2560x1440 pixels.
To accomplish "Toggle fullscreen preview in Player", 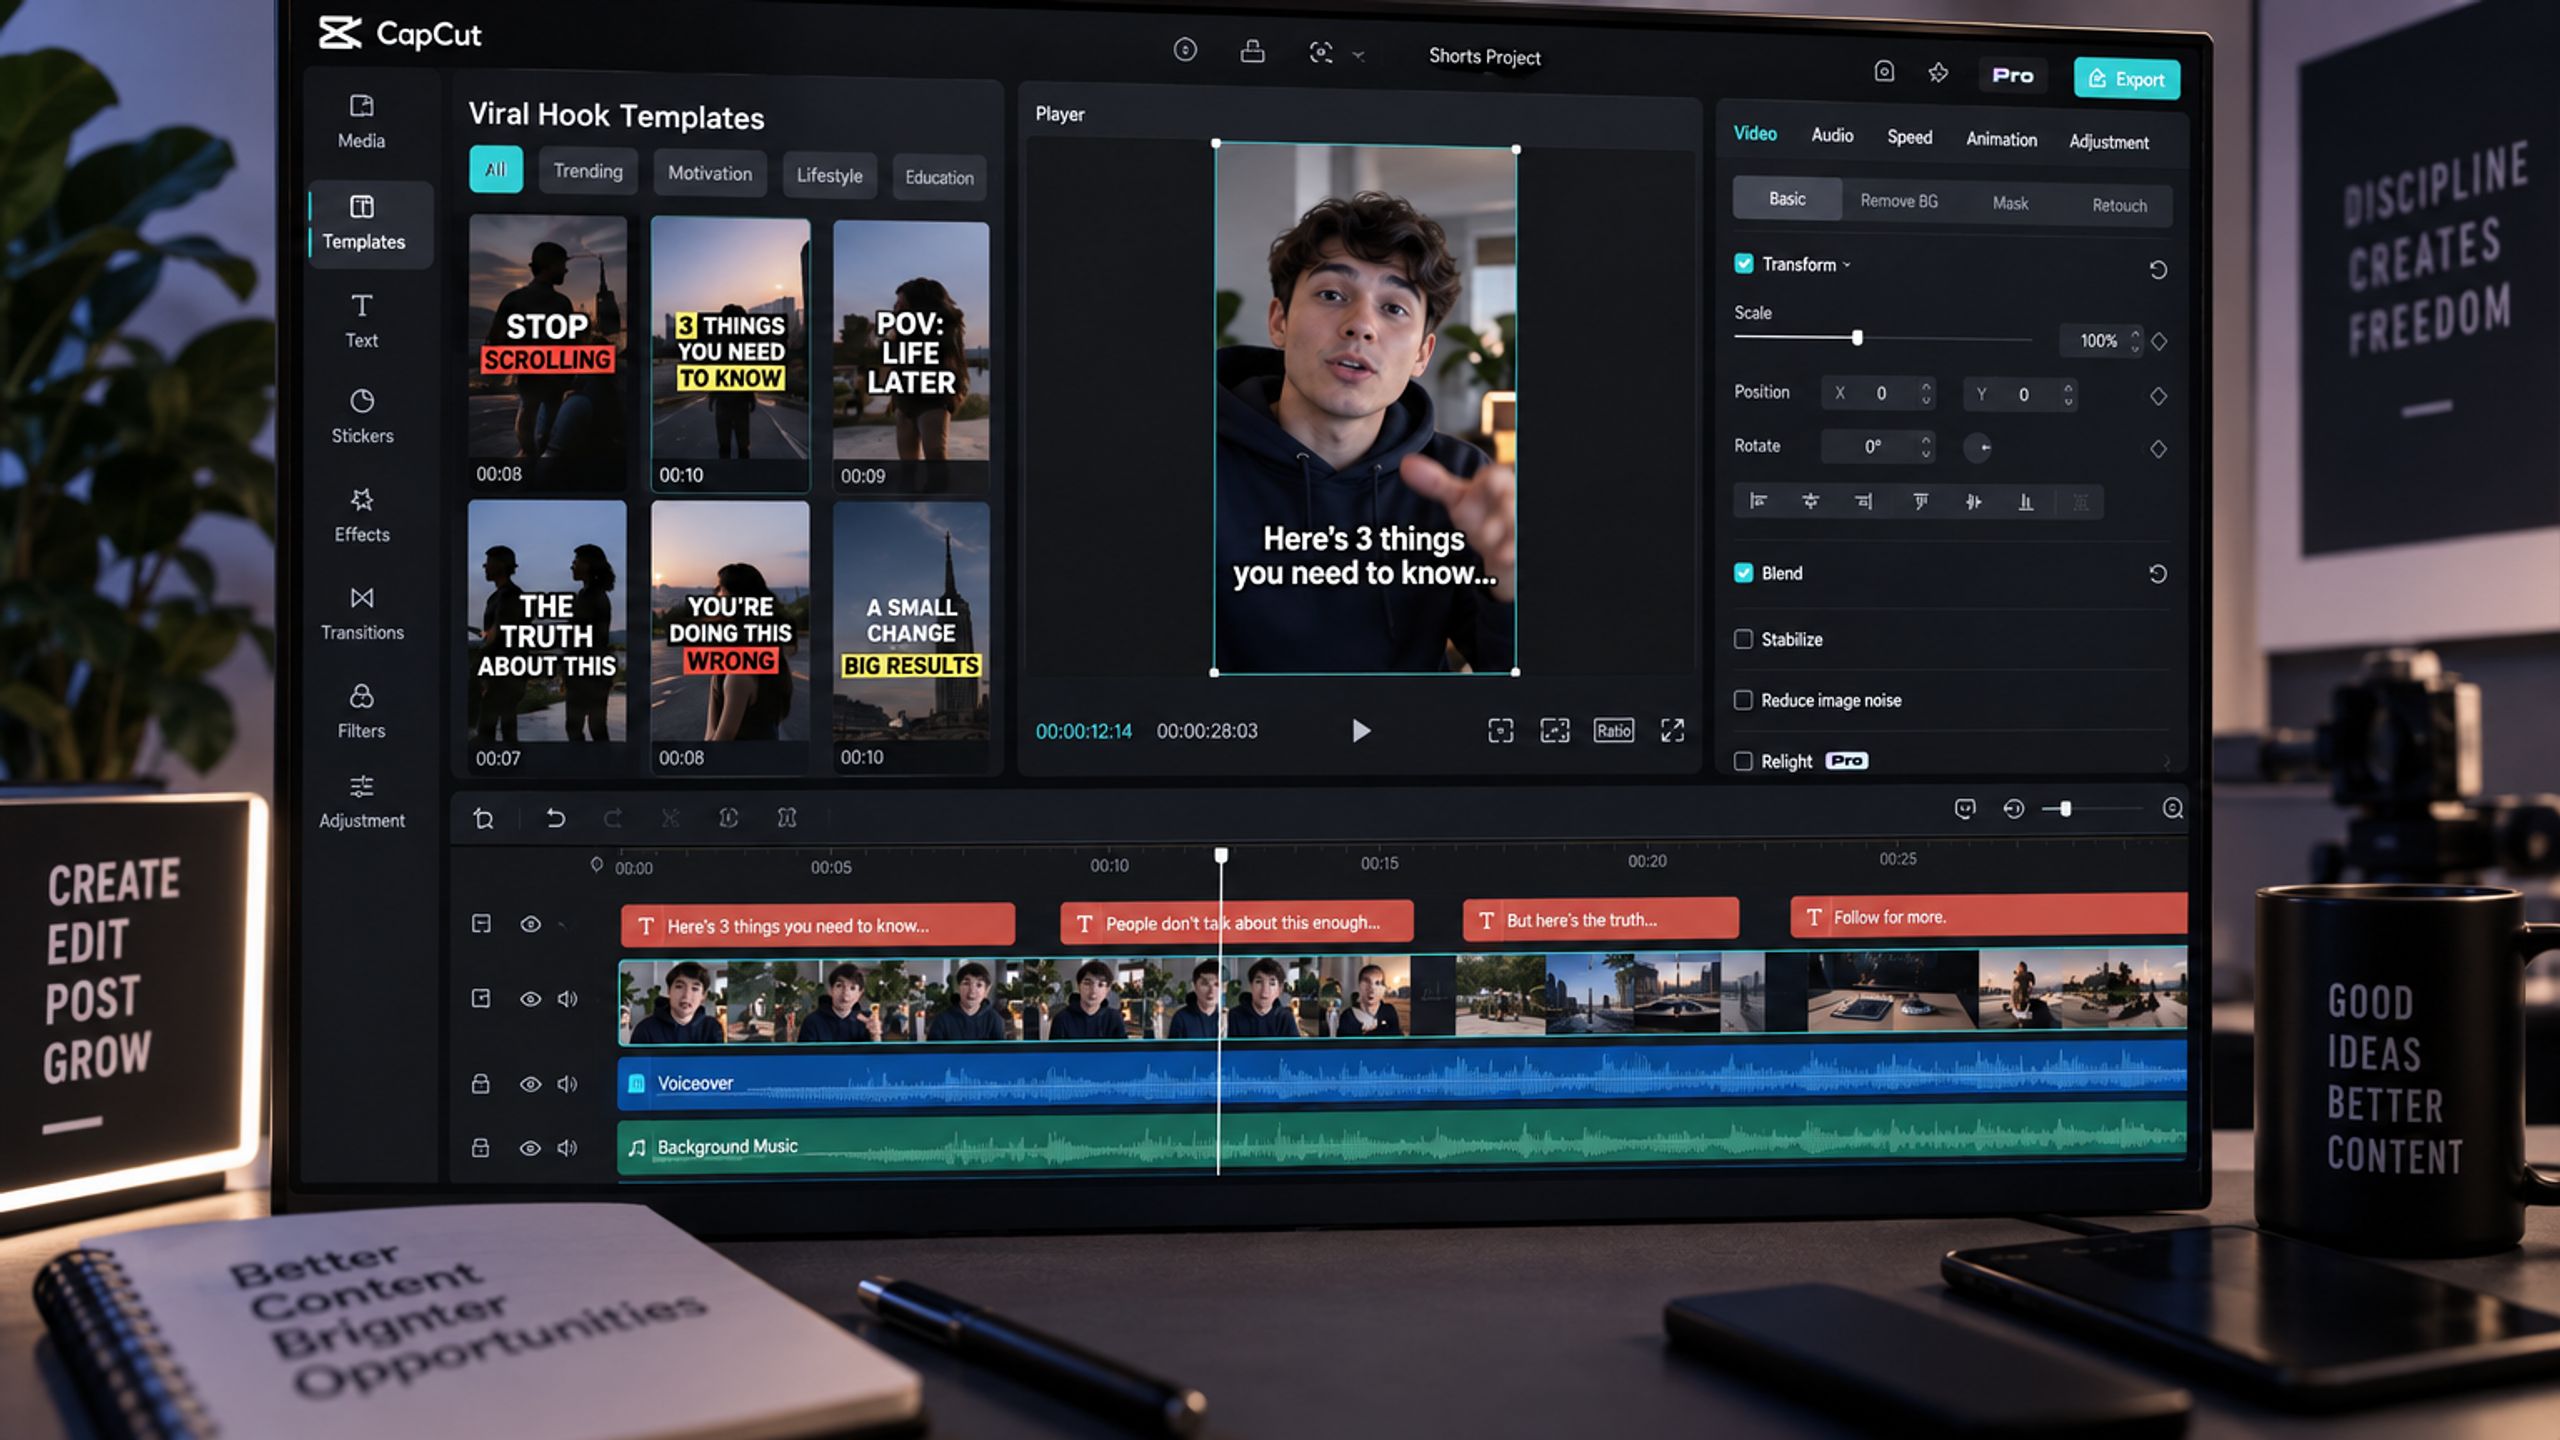I will [1672, 730].
